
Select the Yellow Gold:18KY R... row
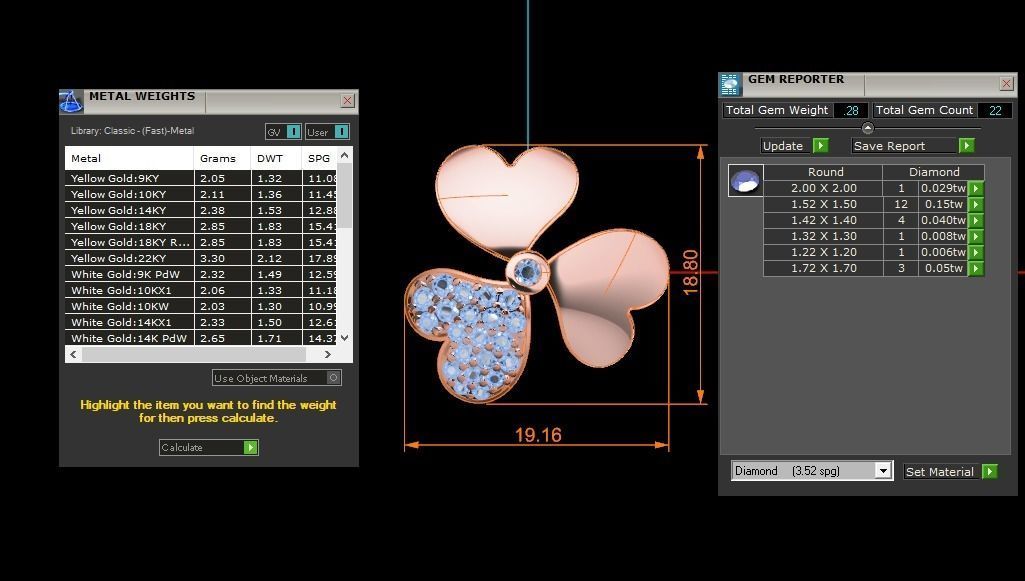[x=201, y=242]
